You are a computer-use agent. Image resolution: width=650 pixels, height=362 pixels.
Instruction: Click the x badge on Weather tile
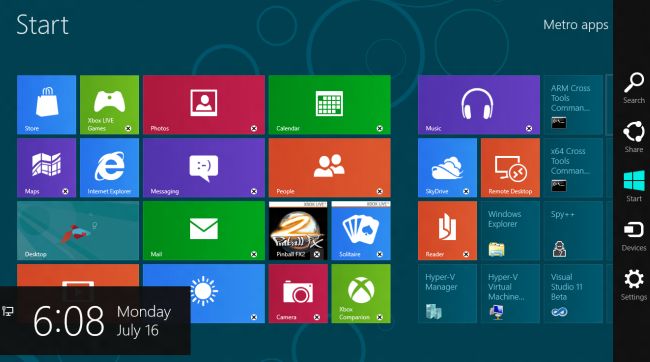tap(254, 317)
